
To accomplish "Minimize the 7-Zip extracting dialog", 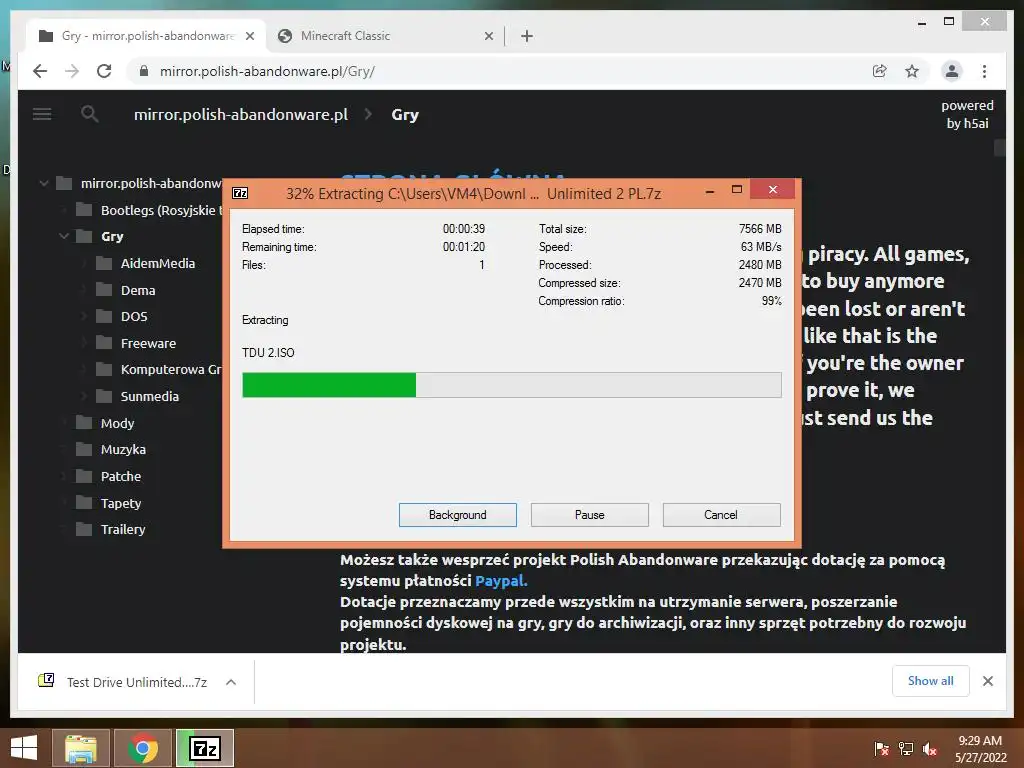I will coord(710,191).
